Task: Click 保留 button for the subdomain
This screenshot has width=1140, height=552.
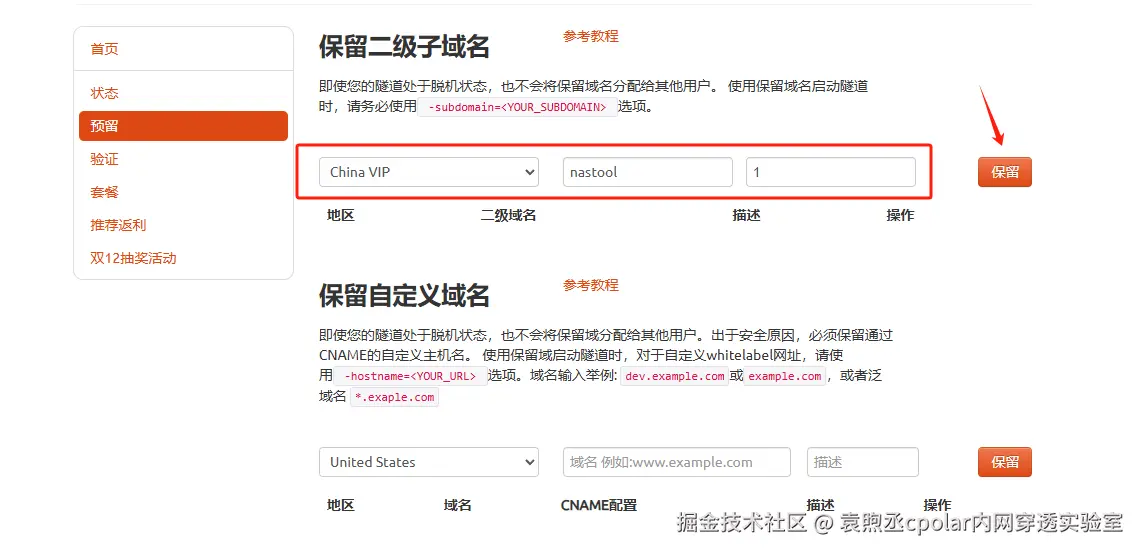Action: pos(1005,172)
